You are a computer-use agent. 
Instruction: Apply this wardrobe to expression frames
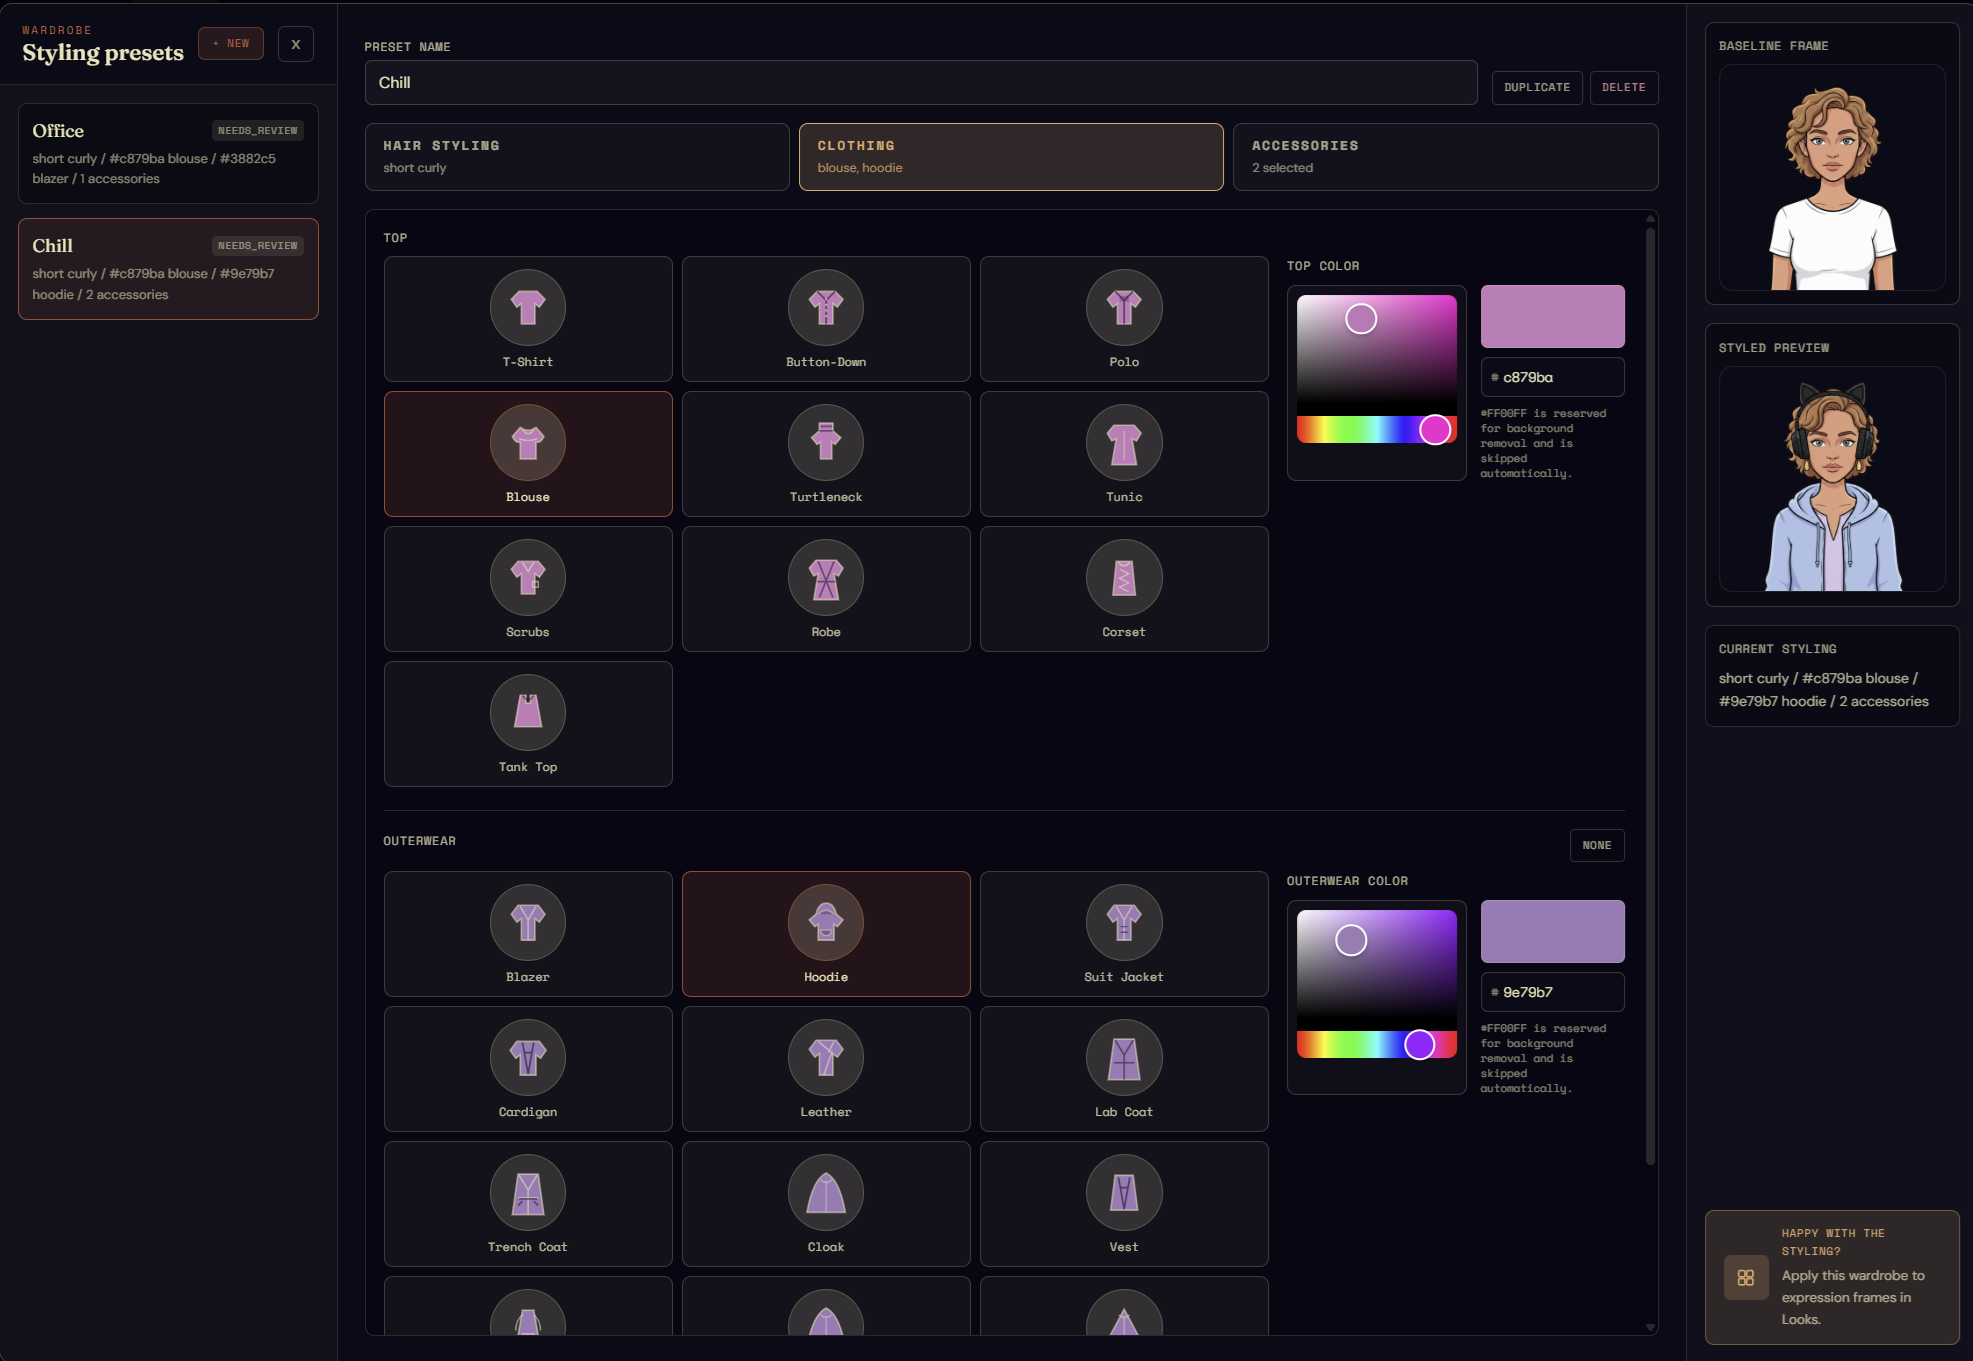1831,1278
